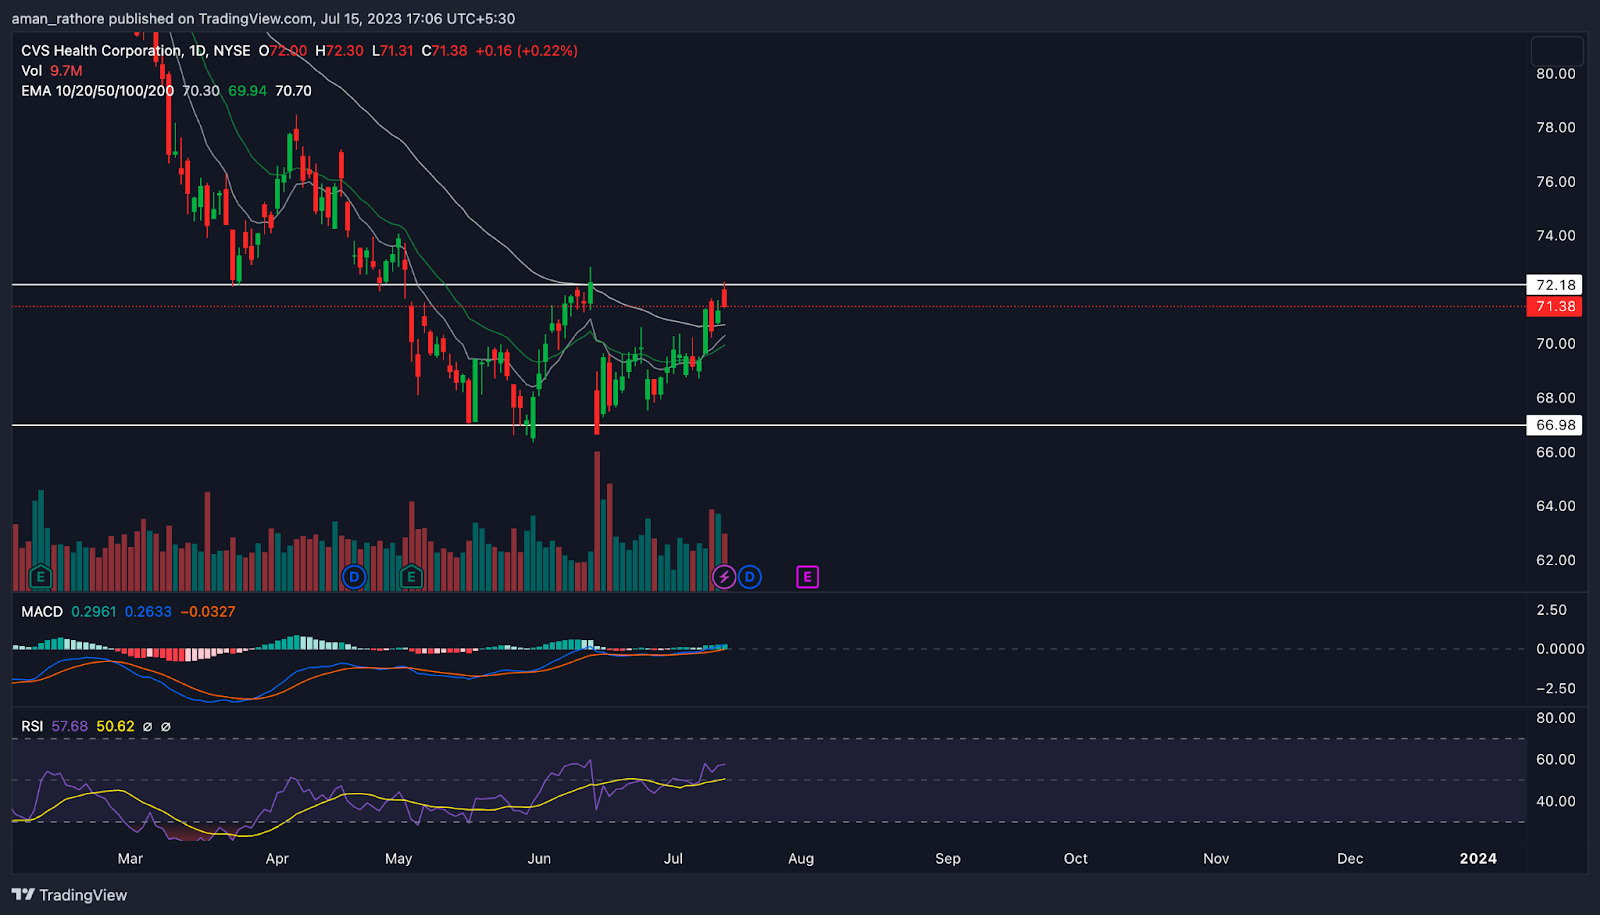This screenshot has height=915, width=1600.
Task: Click the 72.18 resistance price label
Action: click(x=1555, y=285)
